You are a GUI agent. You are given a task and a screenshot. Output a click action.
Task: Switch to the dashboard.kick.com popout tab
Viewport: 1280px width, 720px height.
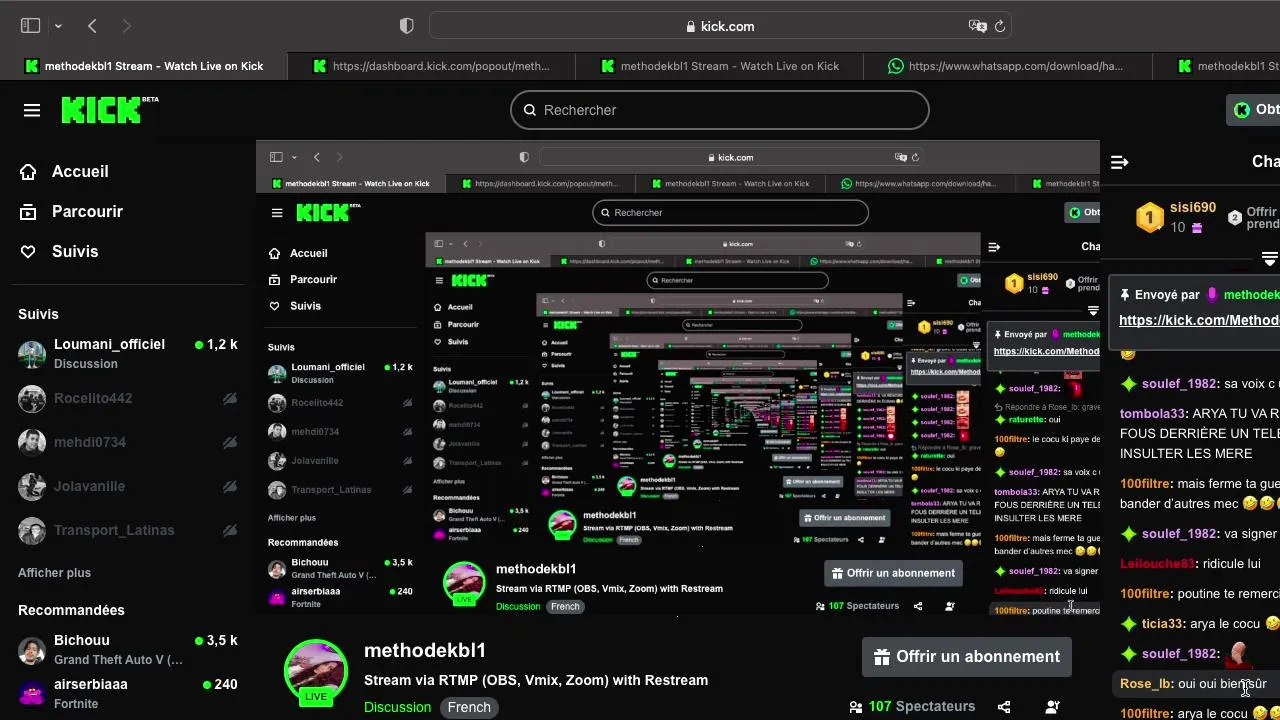pos(431,66)
